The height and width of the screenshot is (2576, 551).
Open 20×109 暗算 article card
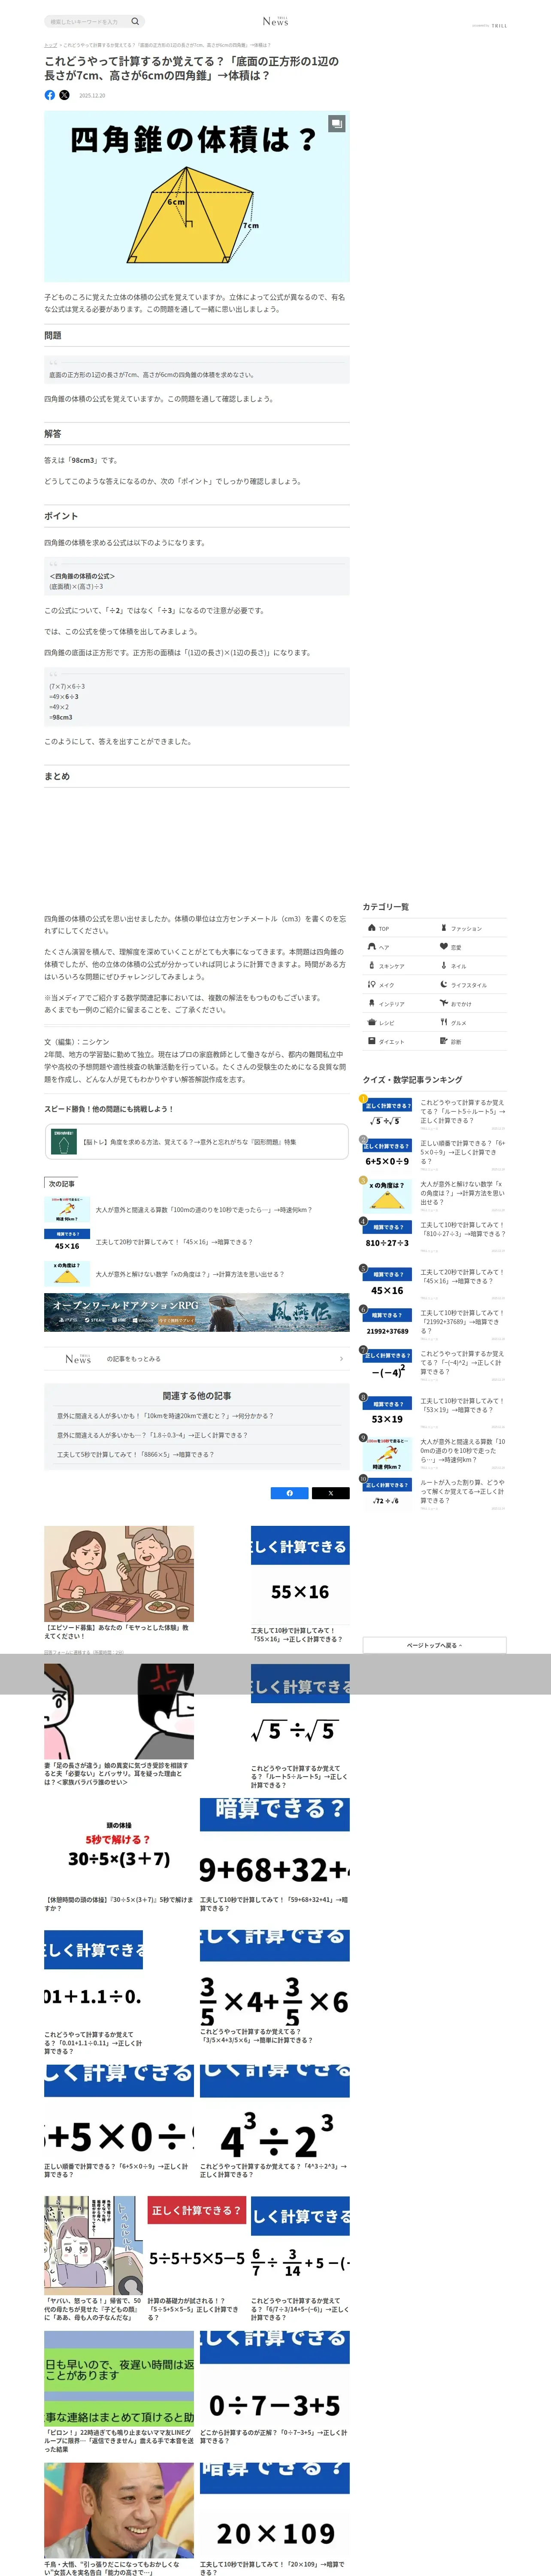coord(275,2519)
